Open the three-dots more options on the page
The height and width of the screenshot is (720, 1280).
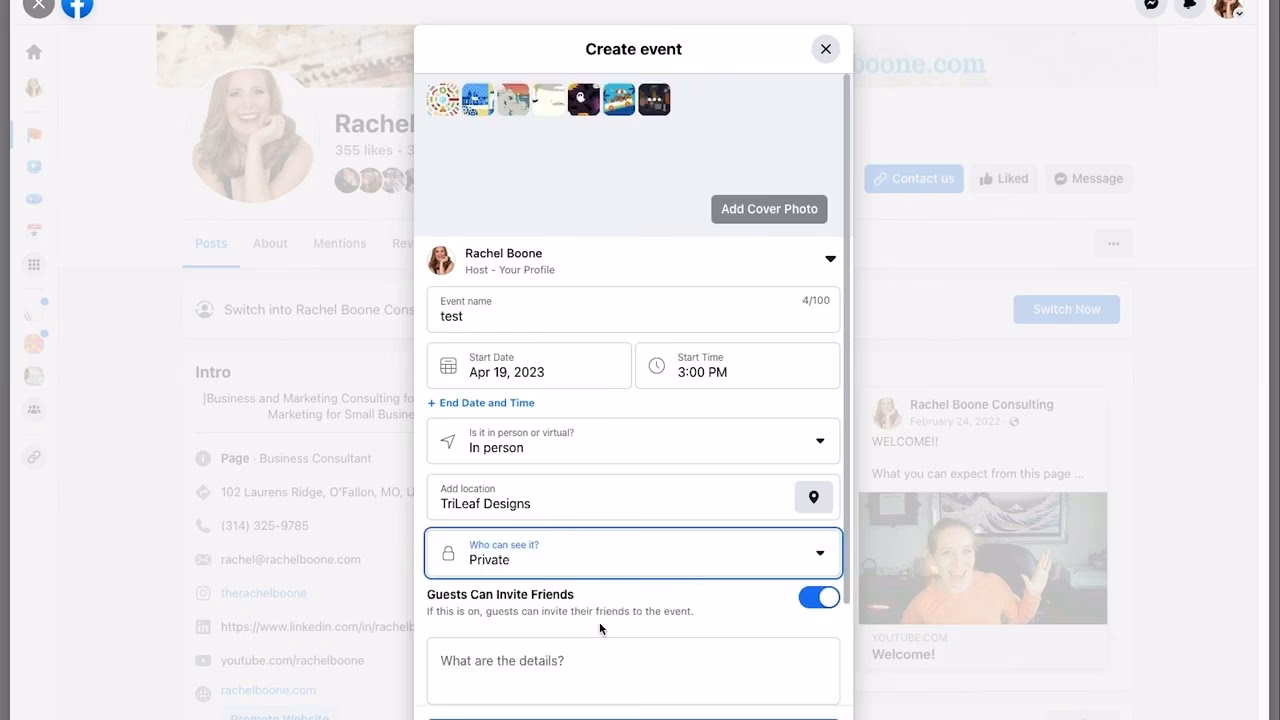1113,243
